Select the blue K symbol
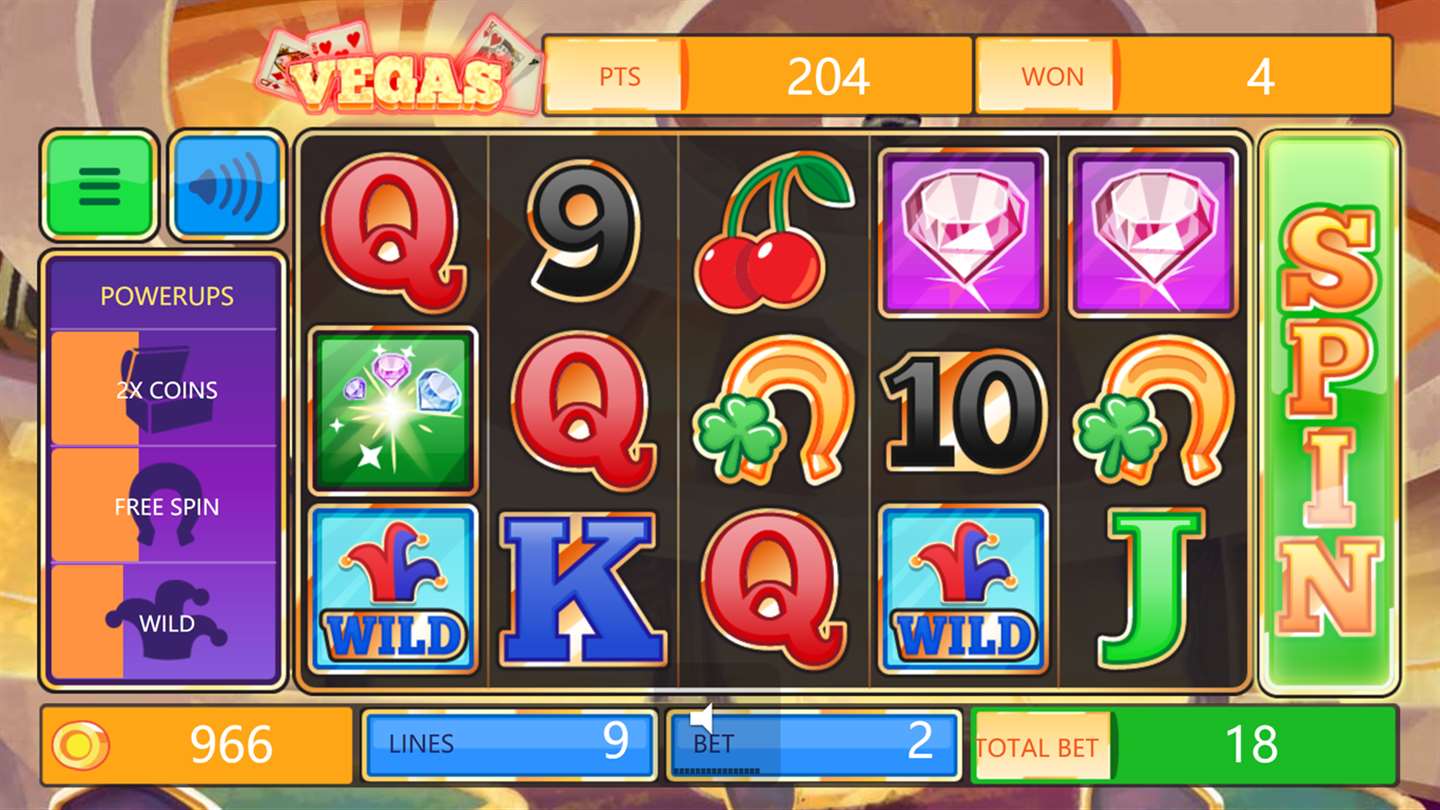 point(583,589)
